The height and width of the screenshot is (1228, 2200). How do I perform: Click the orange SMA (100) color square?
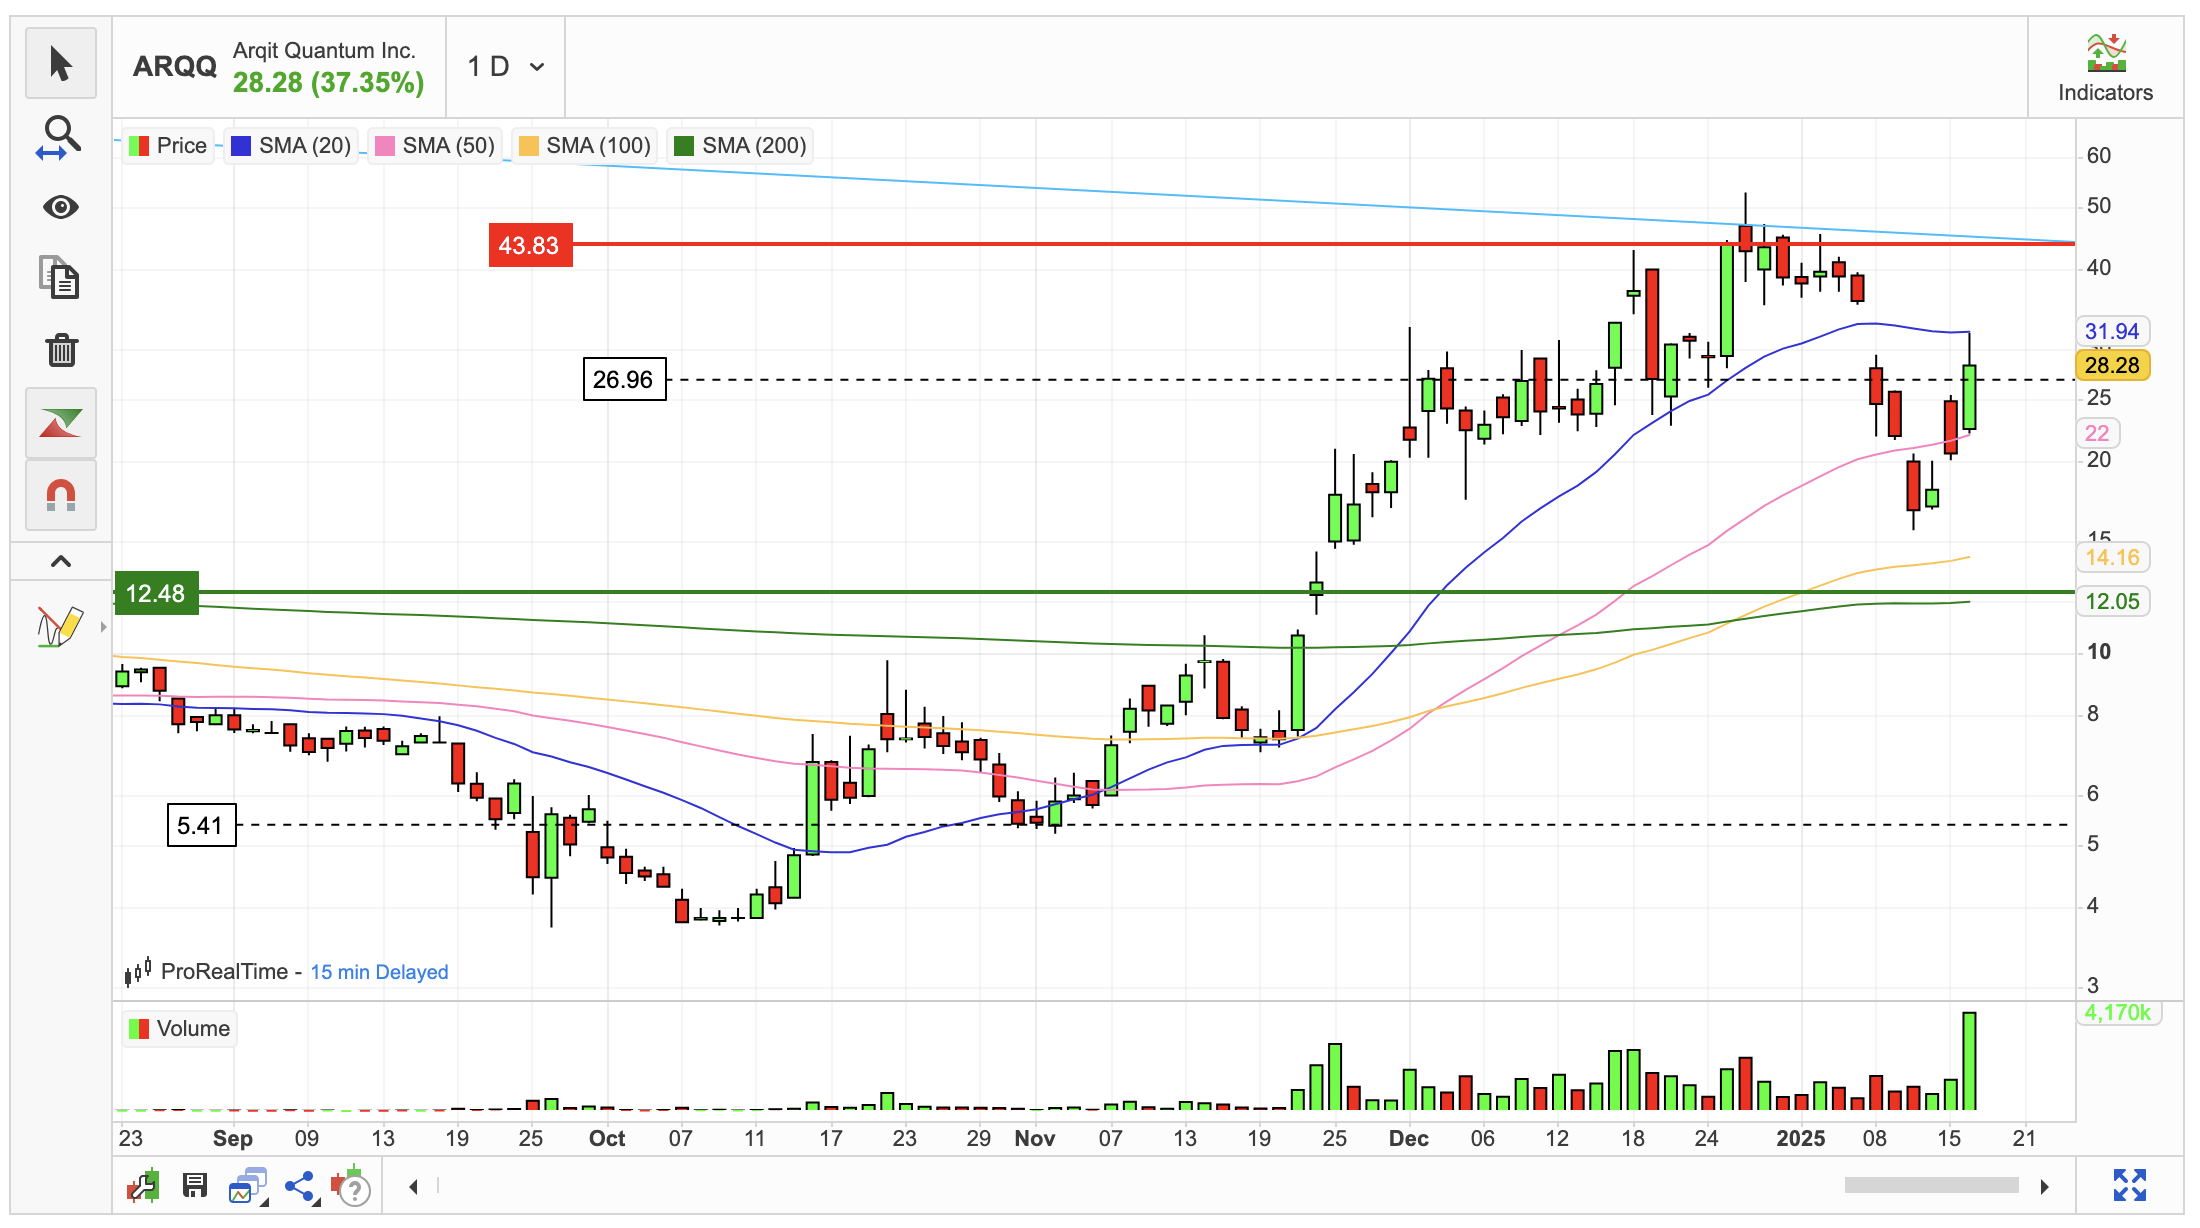[529, 146]
